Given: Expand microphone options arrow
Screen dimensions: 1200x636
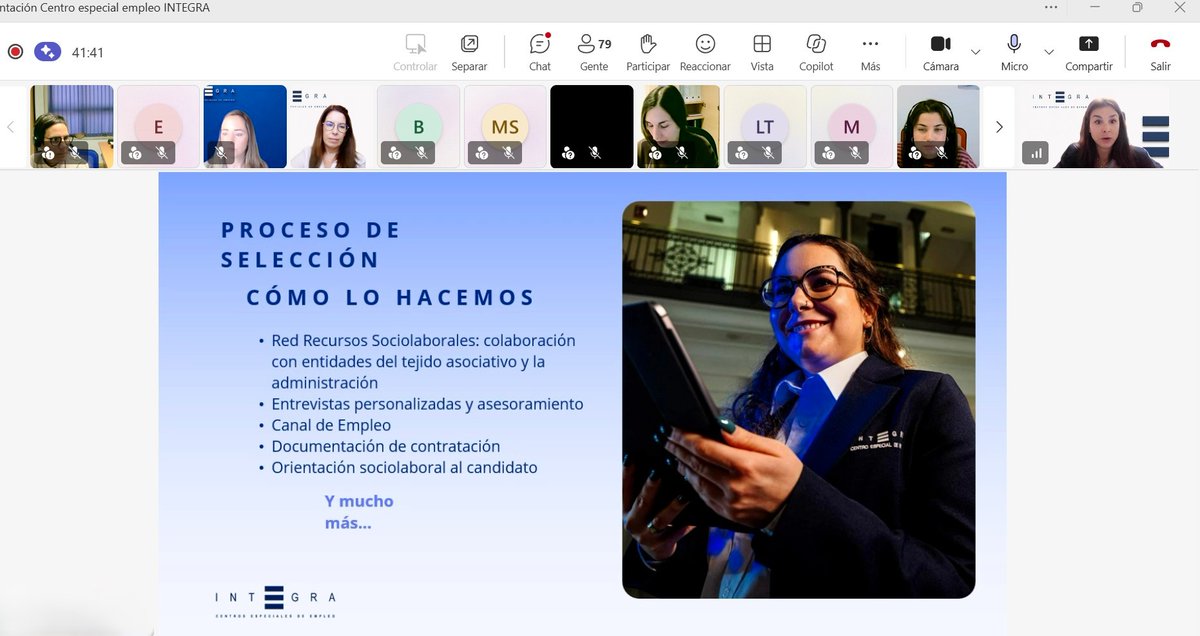Looking at the screenshot, I should click(x=1049, y=52).
